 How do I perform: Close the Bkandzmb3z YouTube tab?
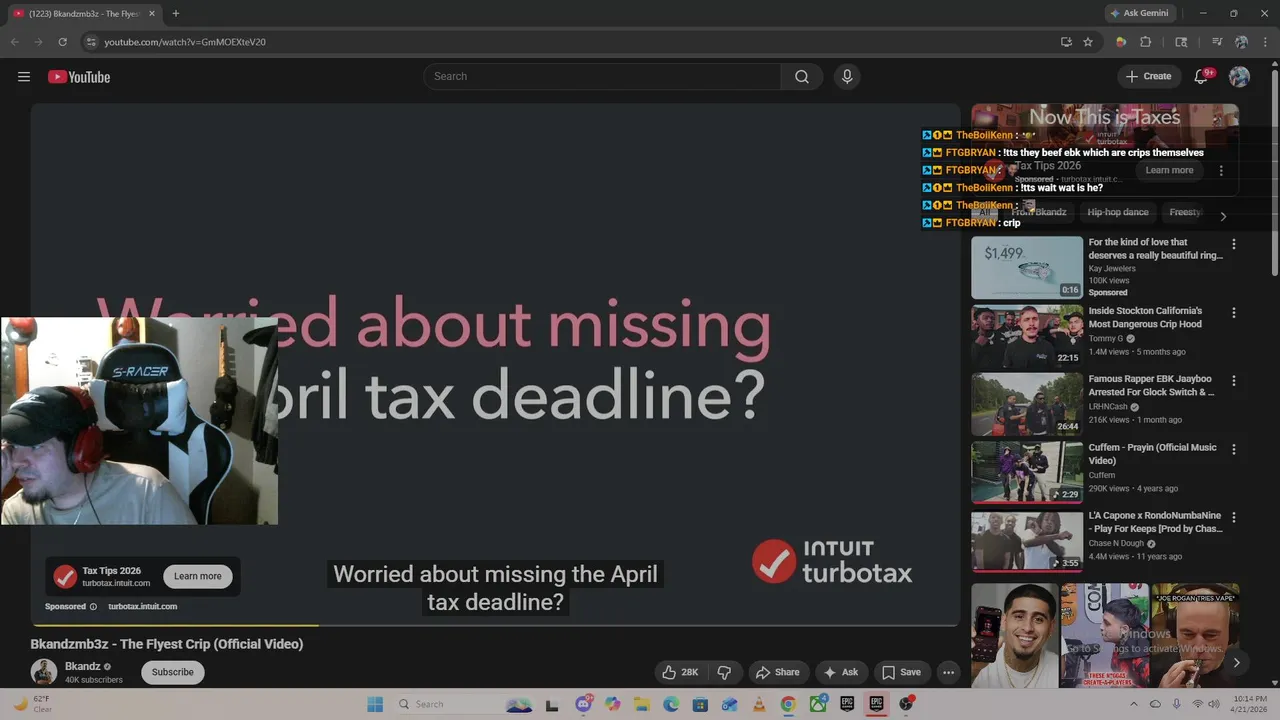tap(152, 14)
